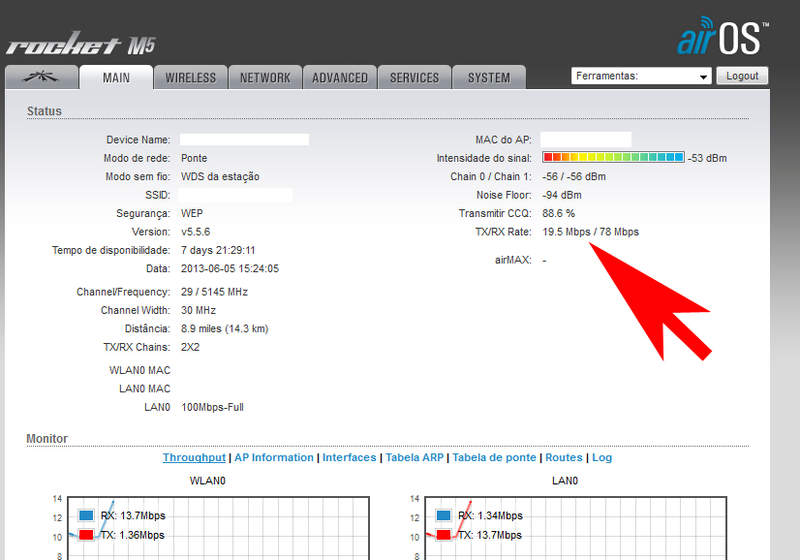Click the '2X2' TX/RX chains value

pos(190,347)
